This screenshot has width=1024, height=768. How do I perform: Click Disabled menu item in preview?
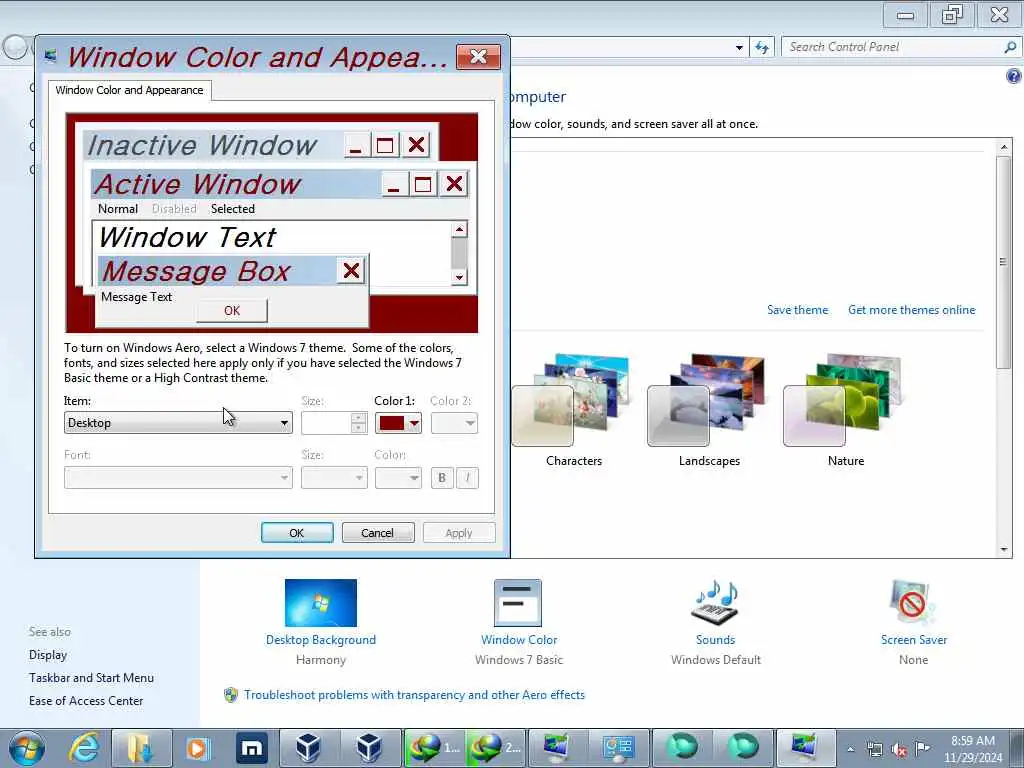coord(174,209)
